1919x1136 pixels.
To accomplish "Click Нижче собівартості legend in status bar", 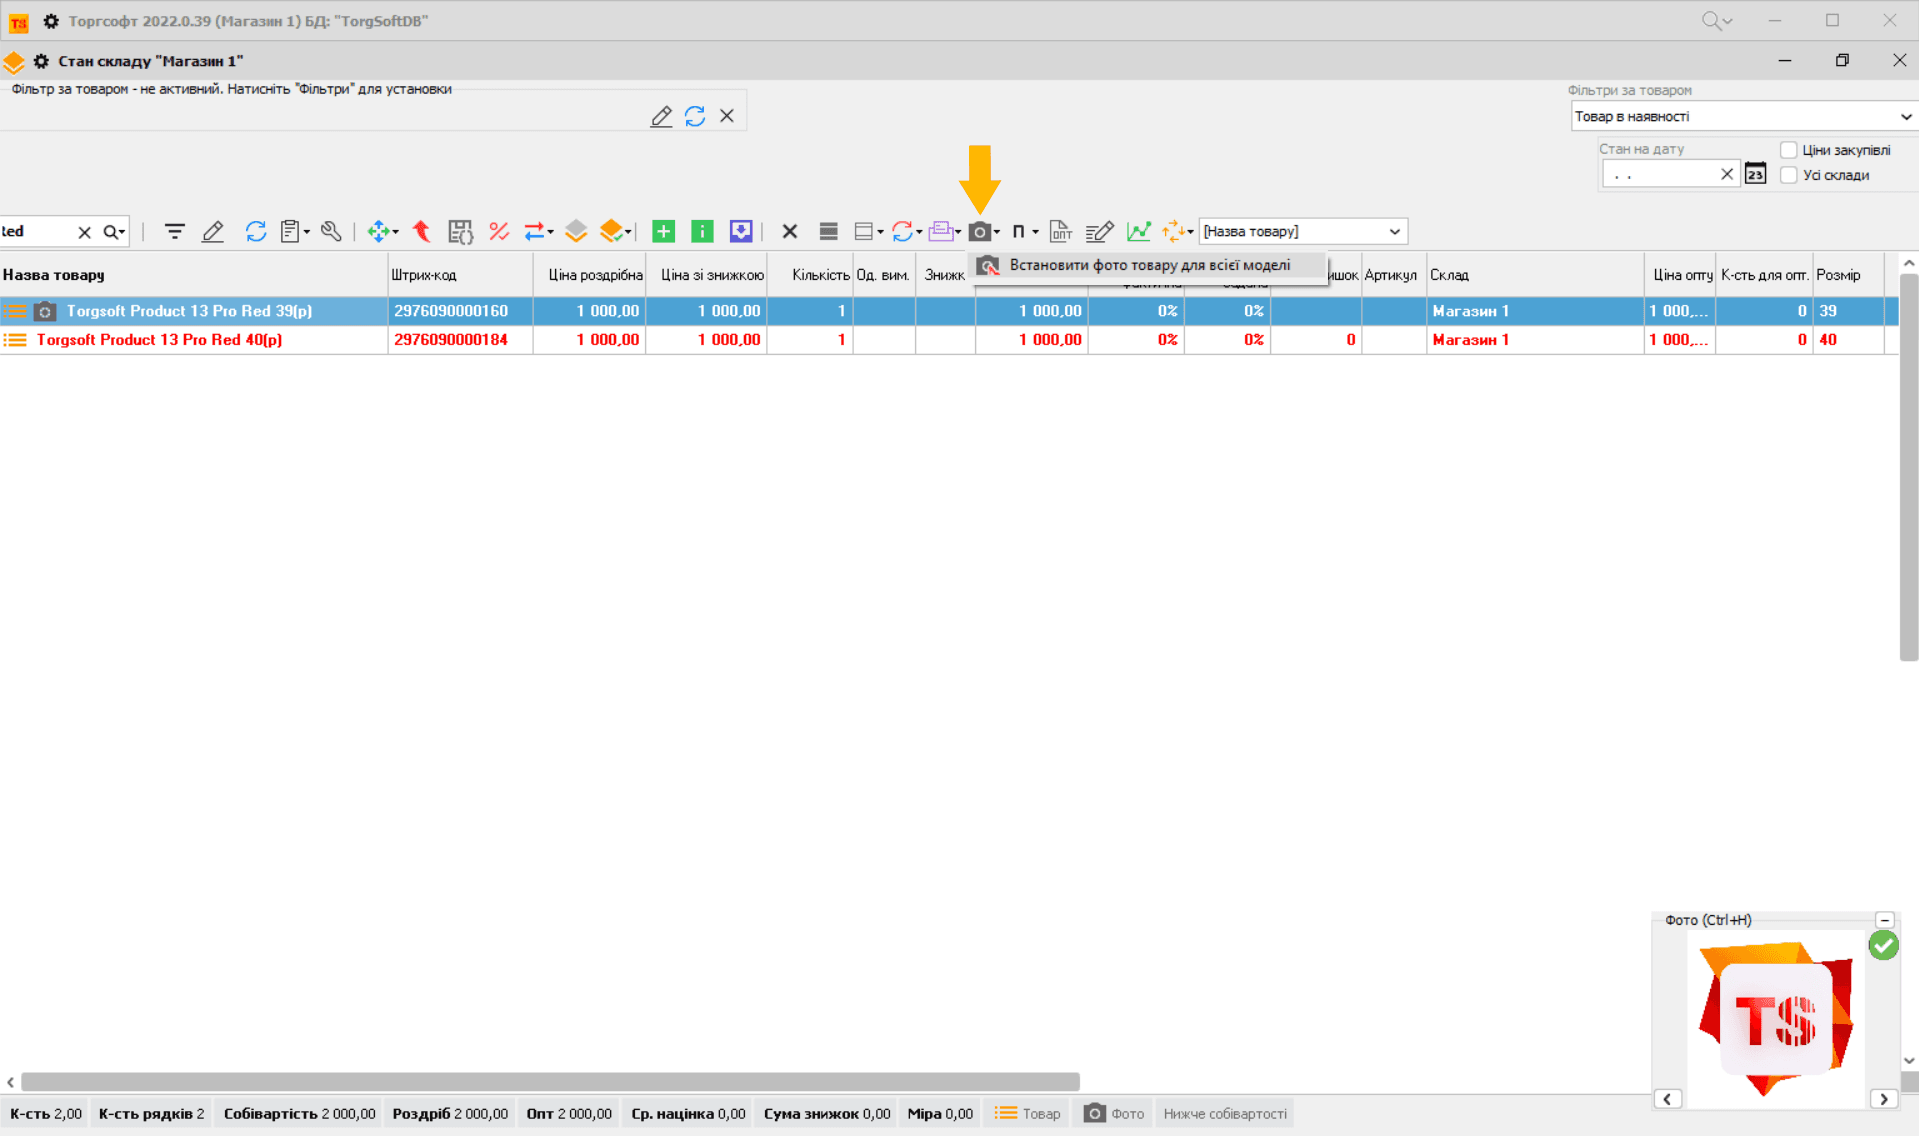I will [x=1225, y=1113].
